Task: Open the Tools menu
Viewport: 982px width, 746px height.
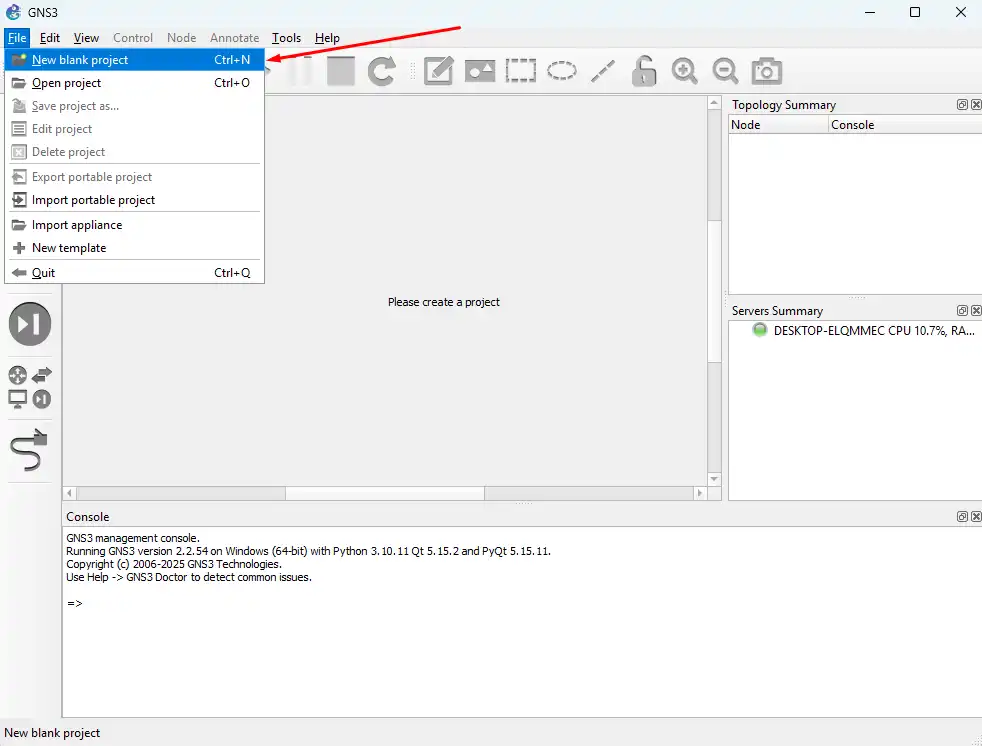Action: tap(286, 38)
